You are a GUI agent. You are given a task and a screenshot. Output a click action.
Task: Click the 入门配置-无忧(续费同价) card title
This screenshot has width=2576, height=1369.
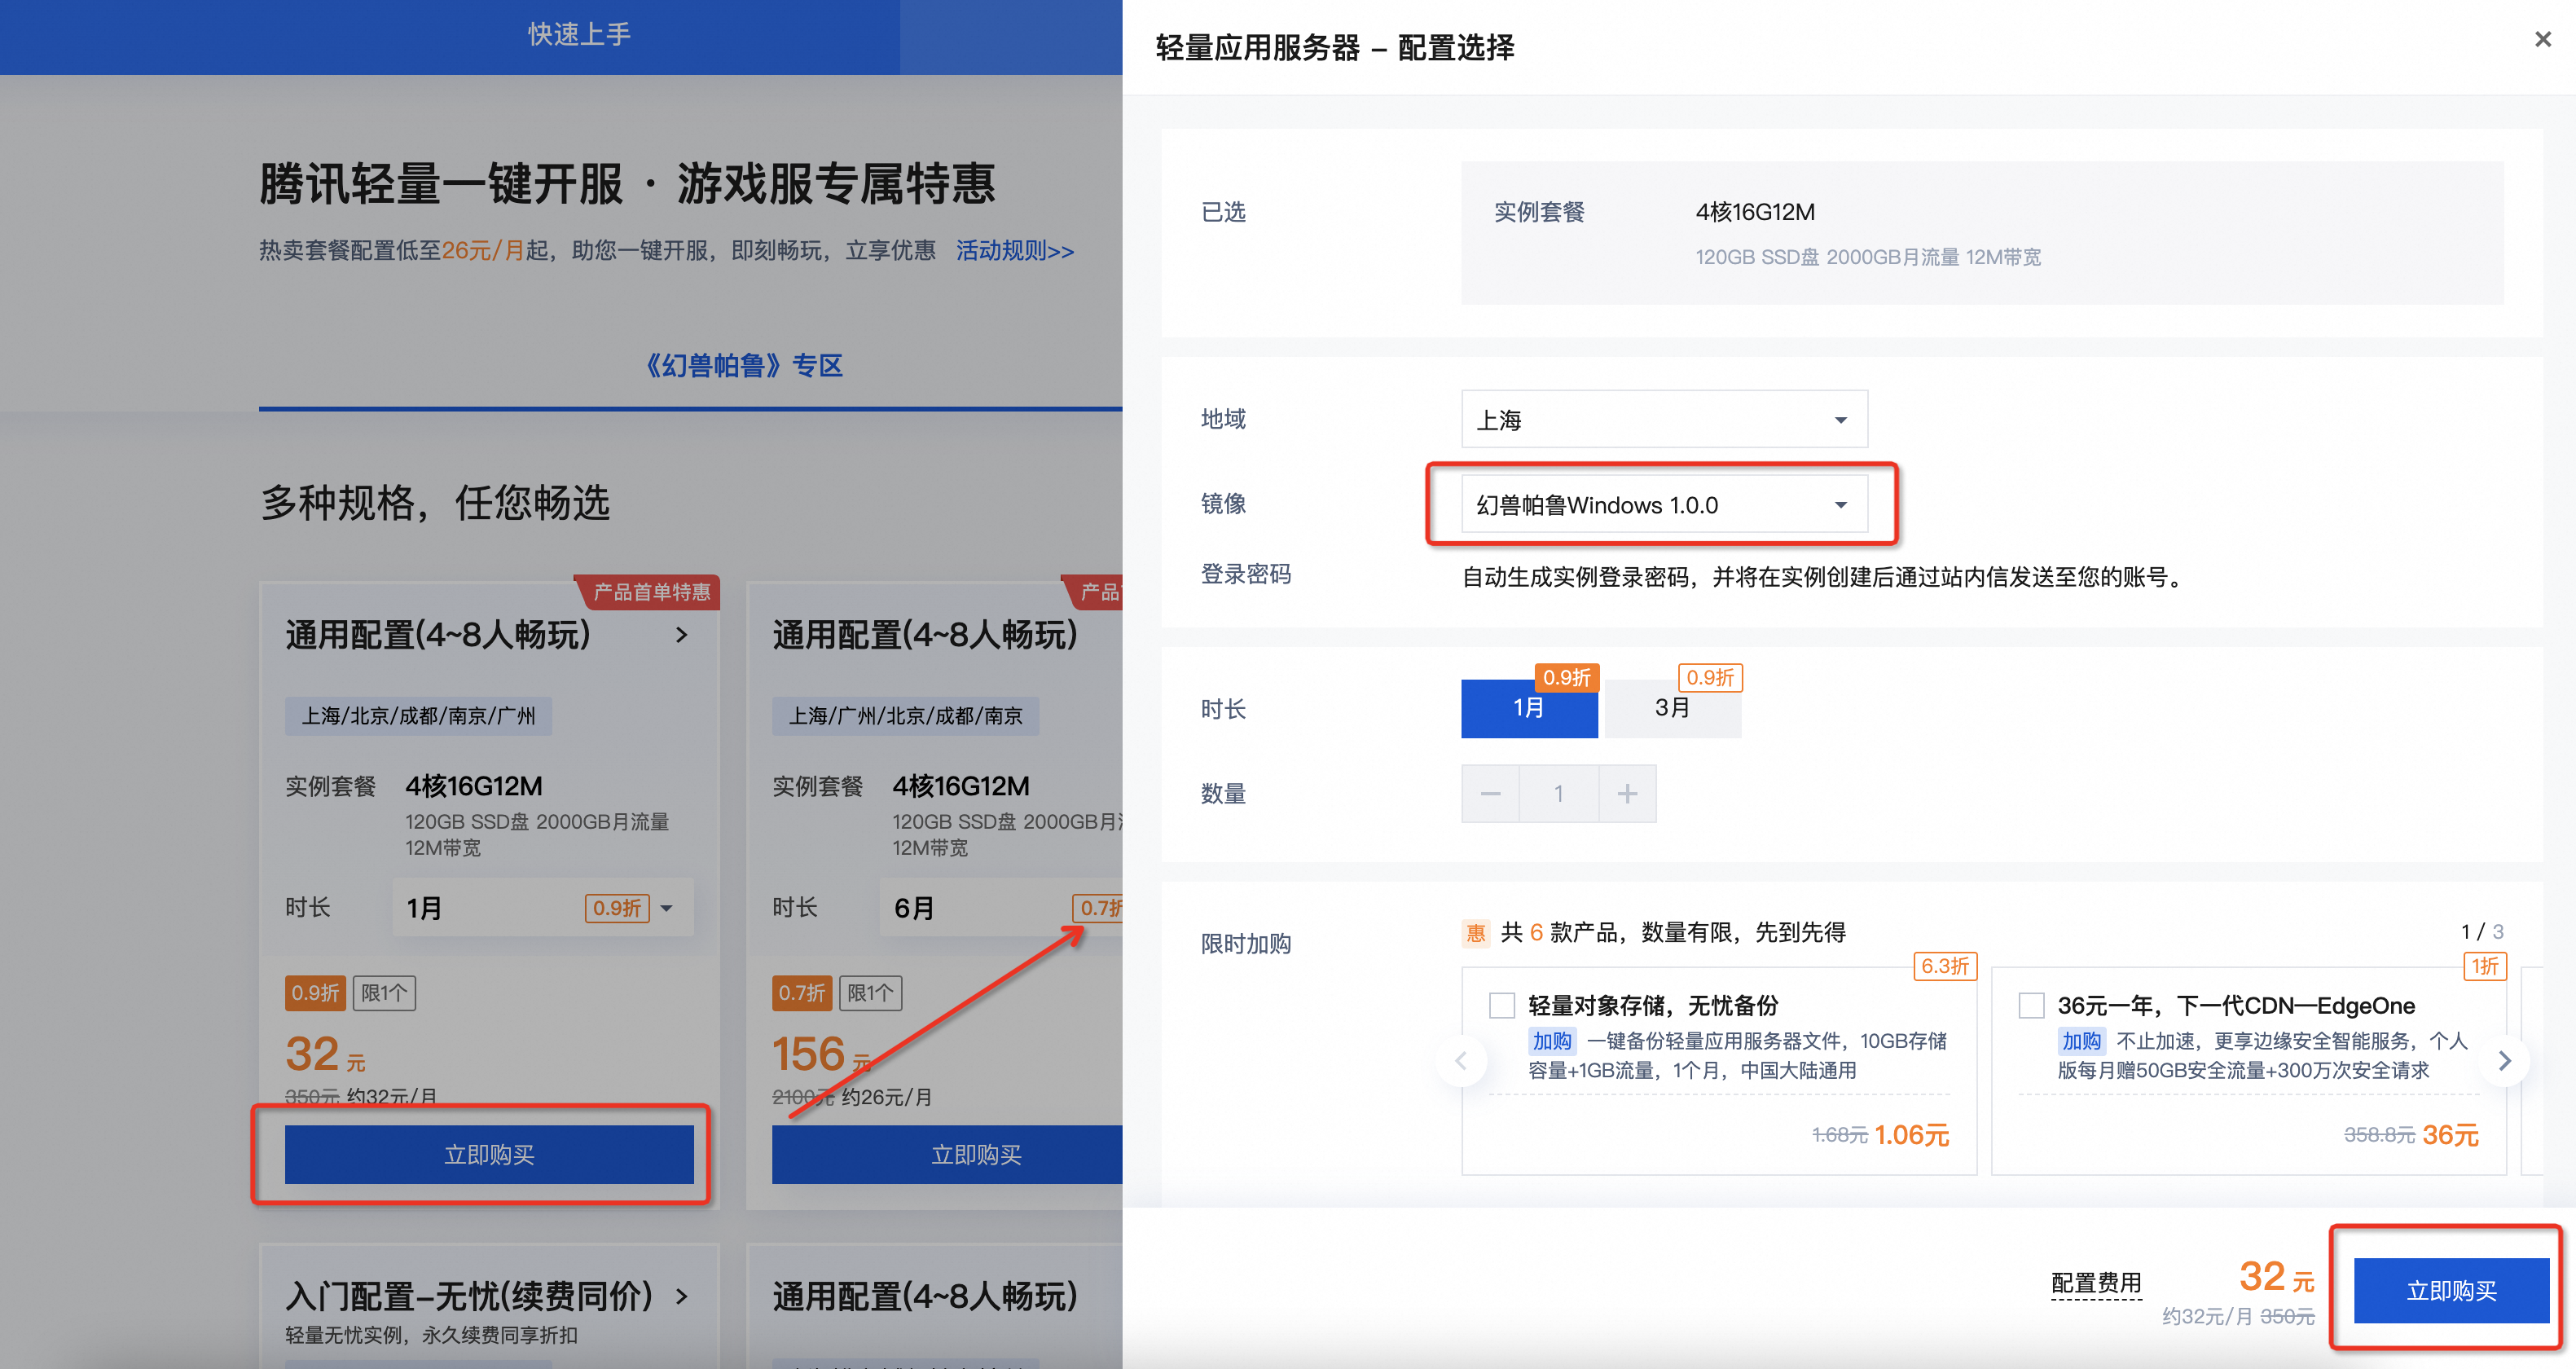click(469, 1297)
